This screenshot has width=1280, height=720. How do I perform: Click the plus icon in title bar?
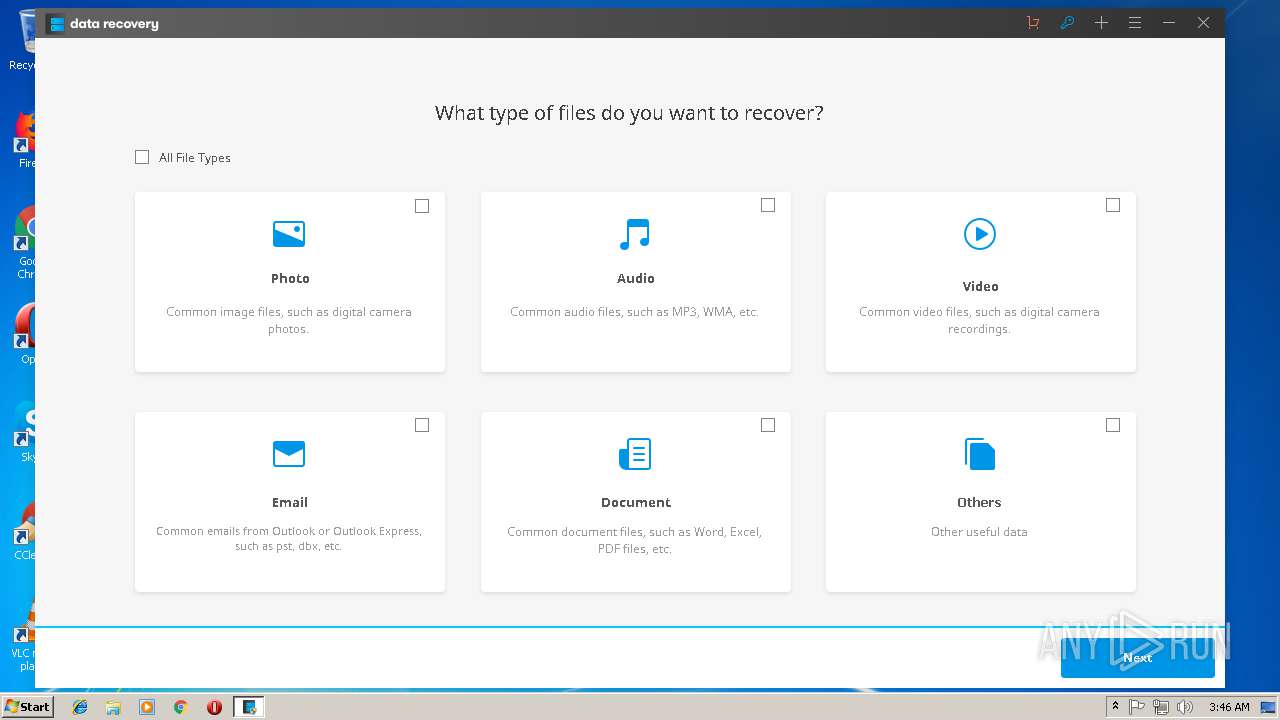pos(1101,23)
